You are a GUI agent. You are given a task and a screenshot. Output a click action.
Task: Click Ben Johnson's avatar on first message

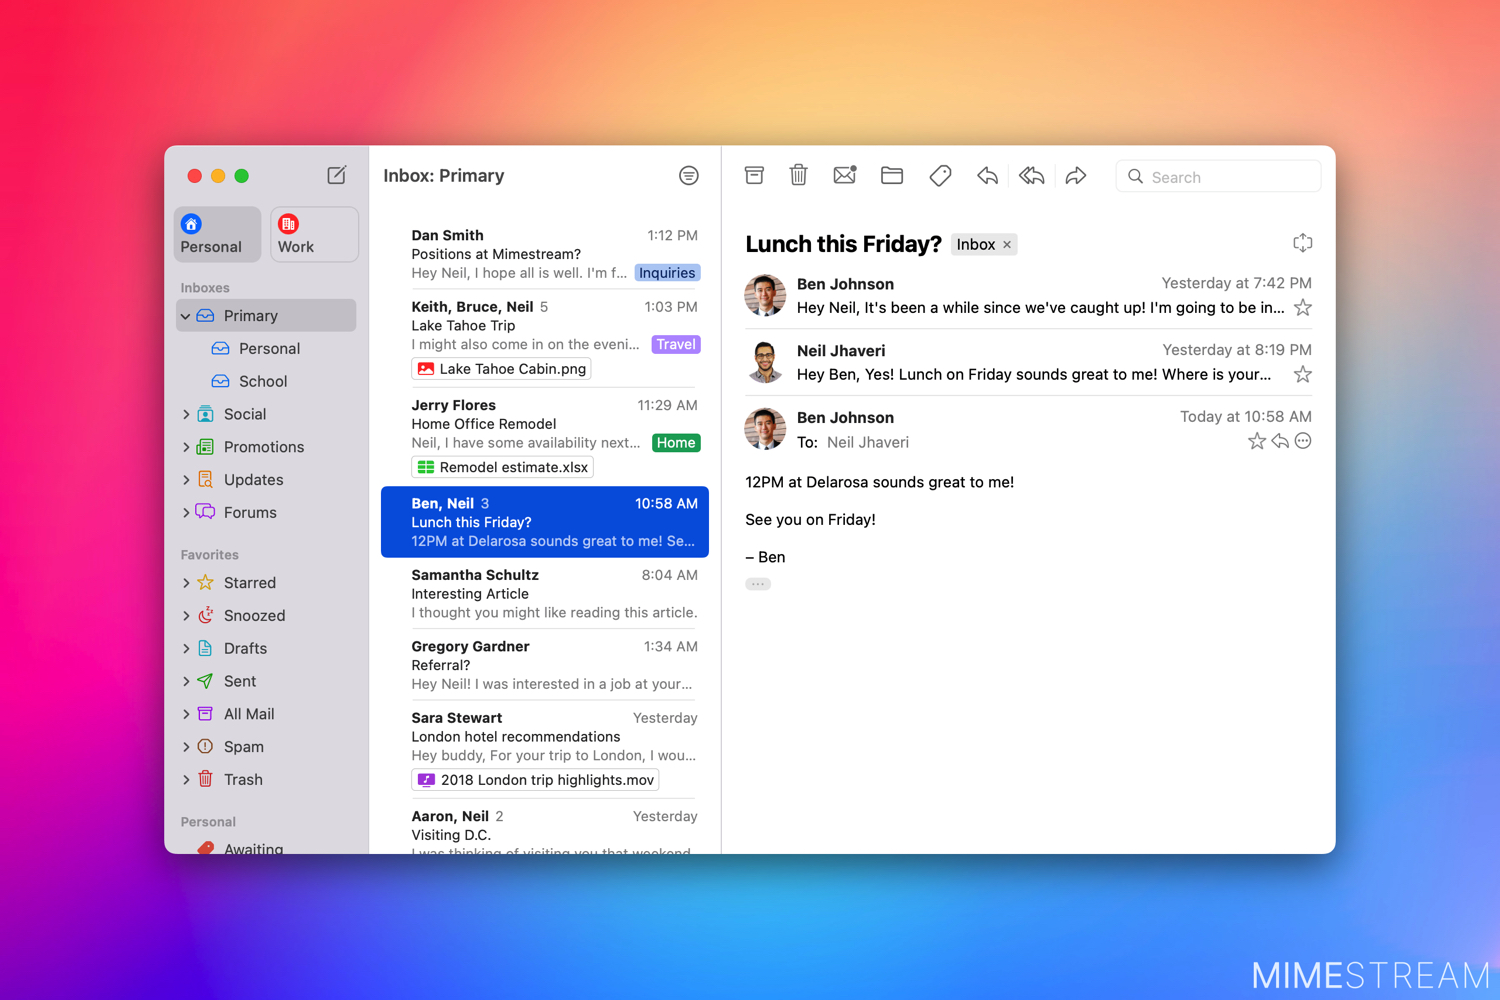pyautogui.click(x=765, y=295)
